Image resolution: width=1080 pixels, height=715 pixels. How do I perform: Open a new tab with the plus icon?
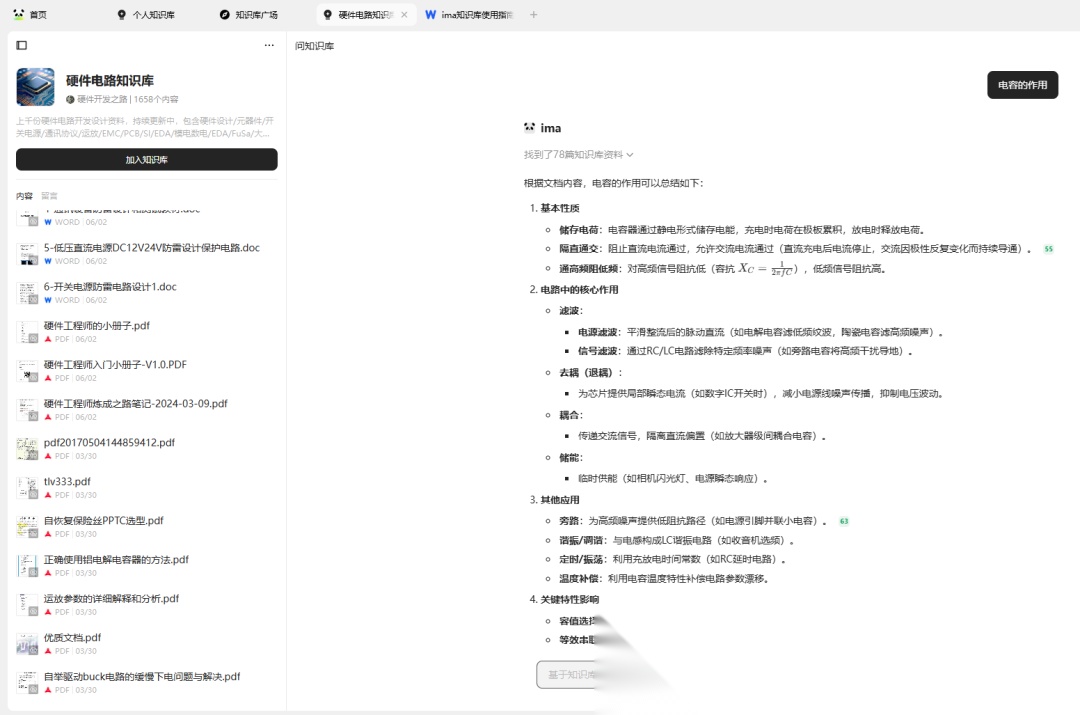pos(534,14)
